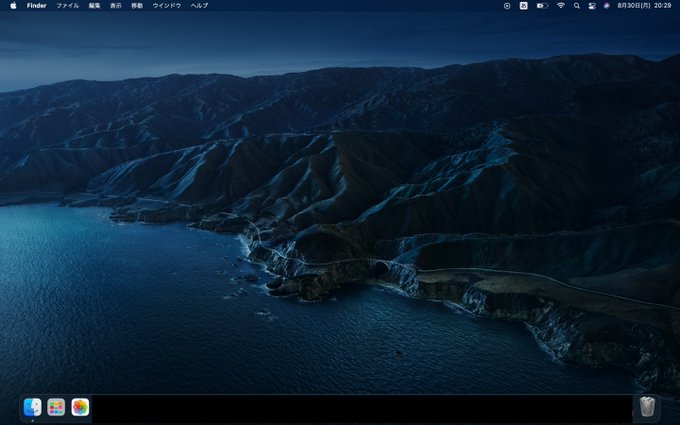Viewport: 680px width, 425px height.
Task: Open the 編集 menu
Action: coord(94,6)
